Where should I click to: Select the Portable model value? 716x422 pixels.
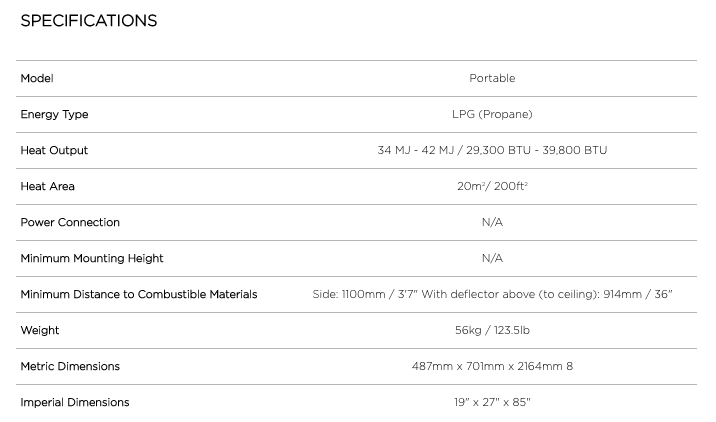click(x=492, y=78)
